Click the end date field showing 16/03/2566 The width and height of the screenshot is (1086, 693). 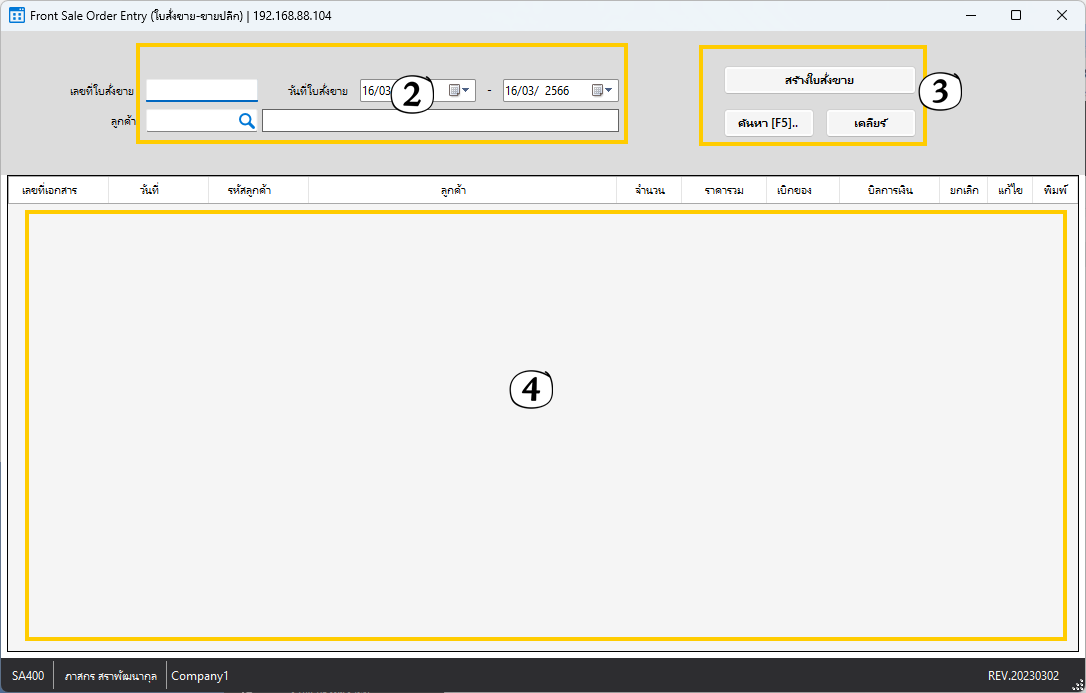pos(545,91)
